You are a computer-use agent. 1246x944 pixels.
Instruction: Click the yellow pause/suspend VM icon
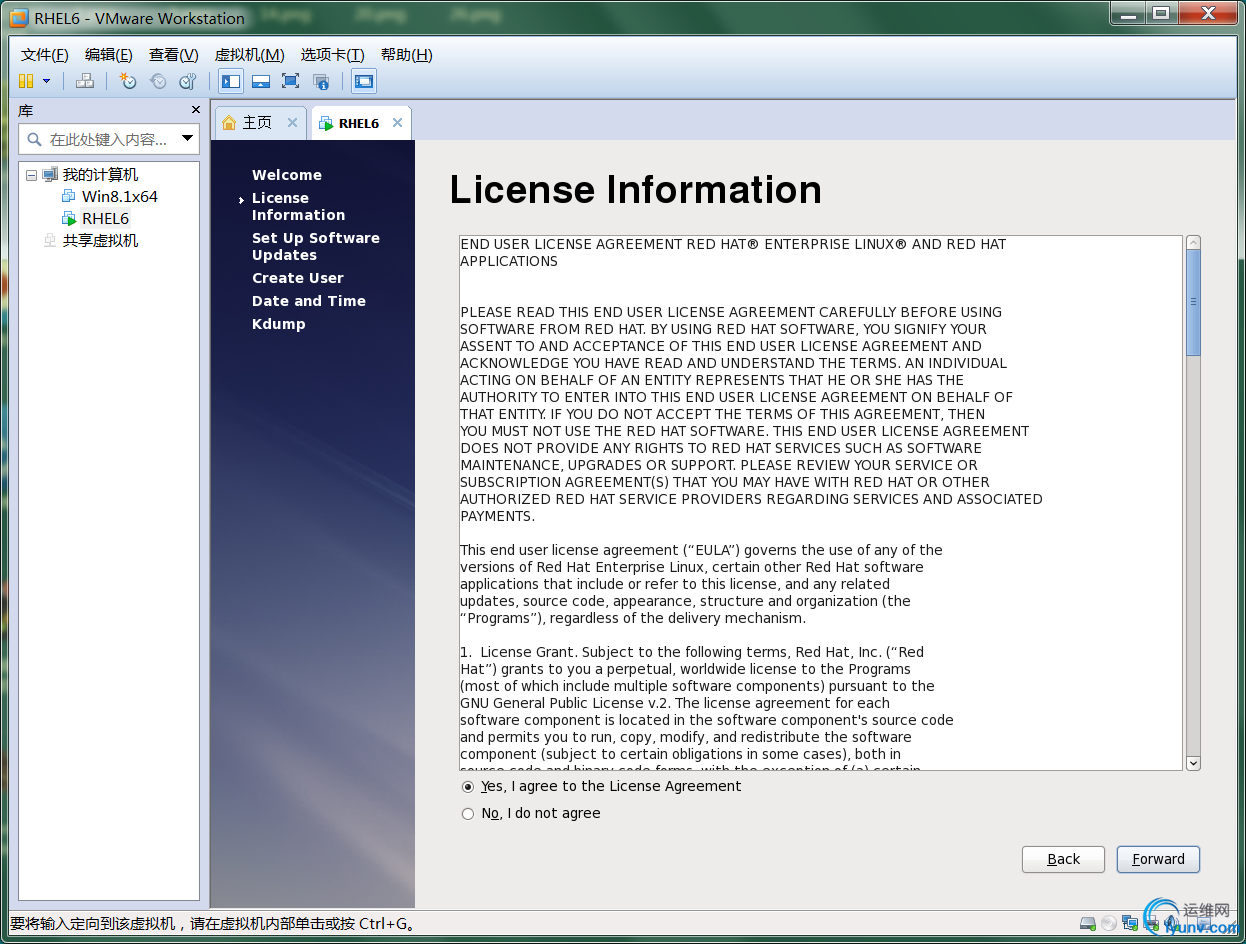click(x=26, y=81)
